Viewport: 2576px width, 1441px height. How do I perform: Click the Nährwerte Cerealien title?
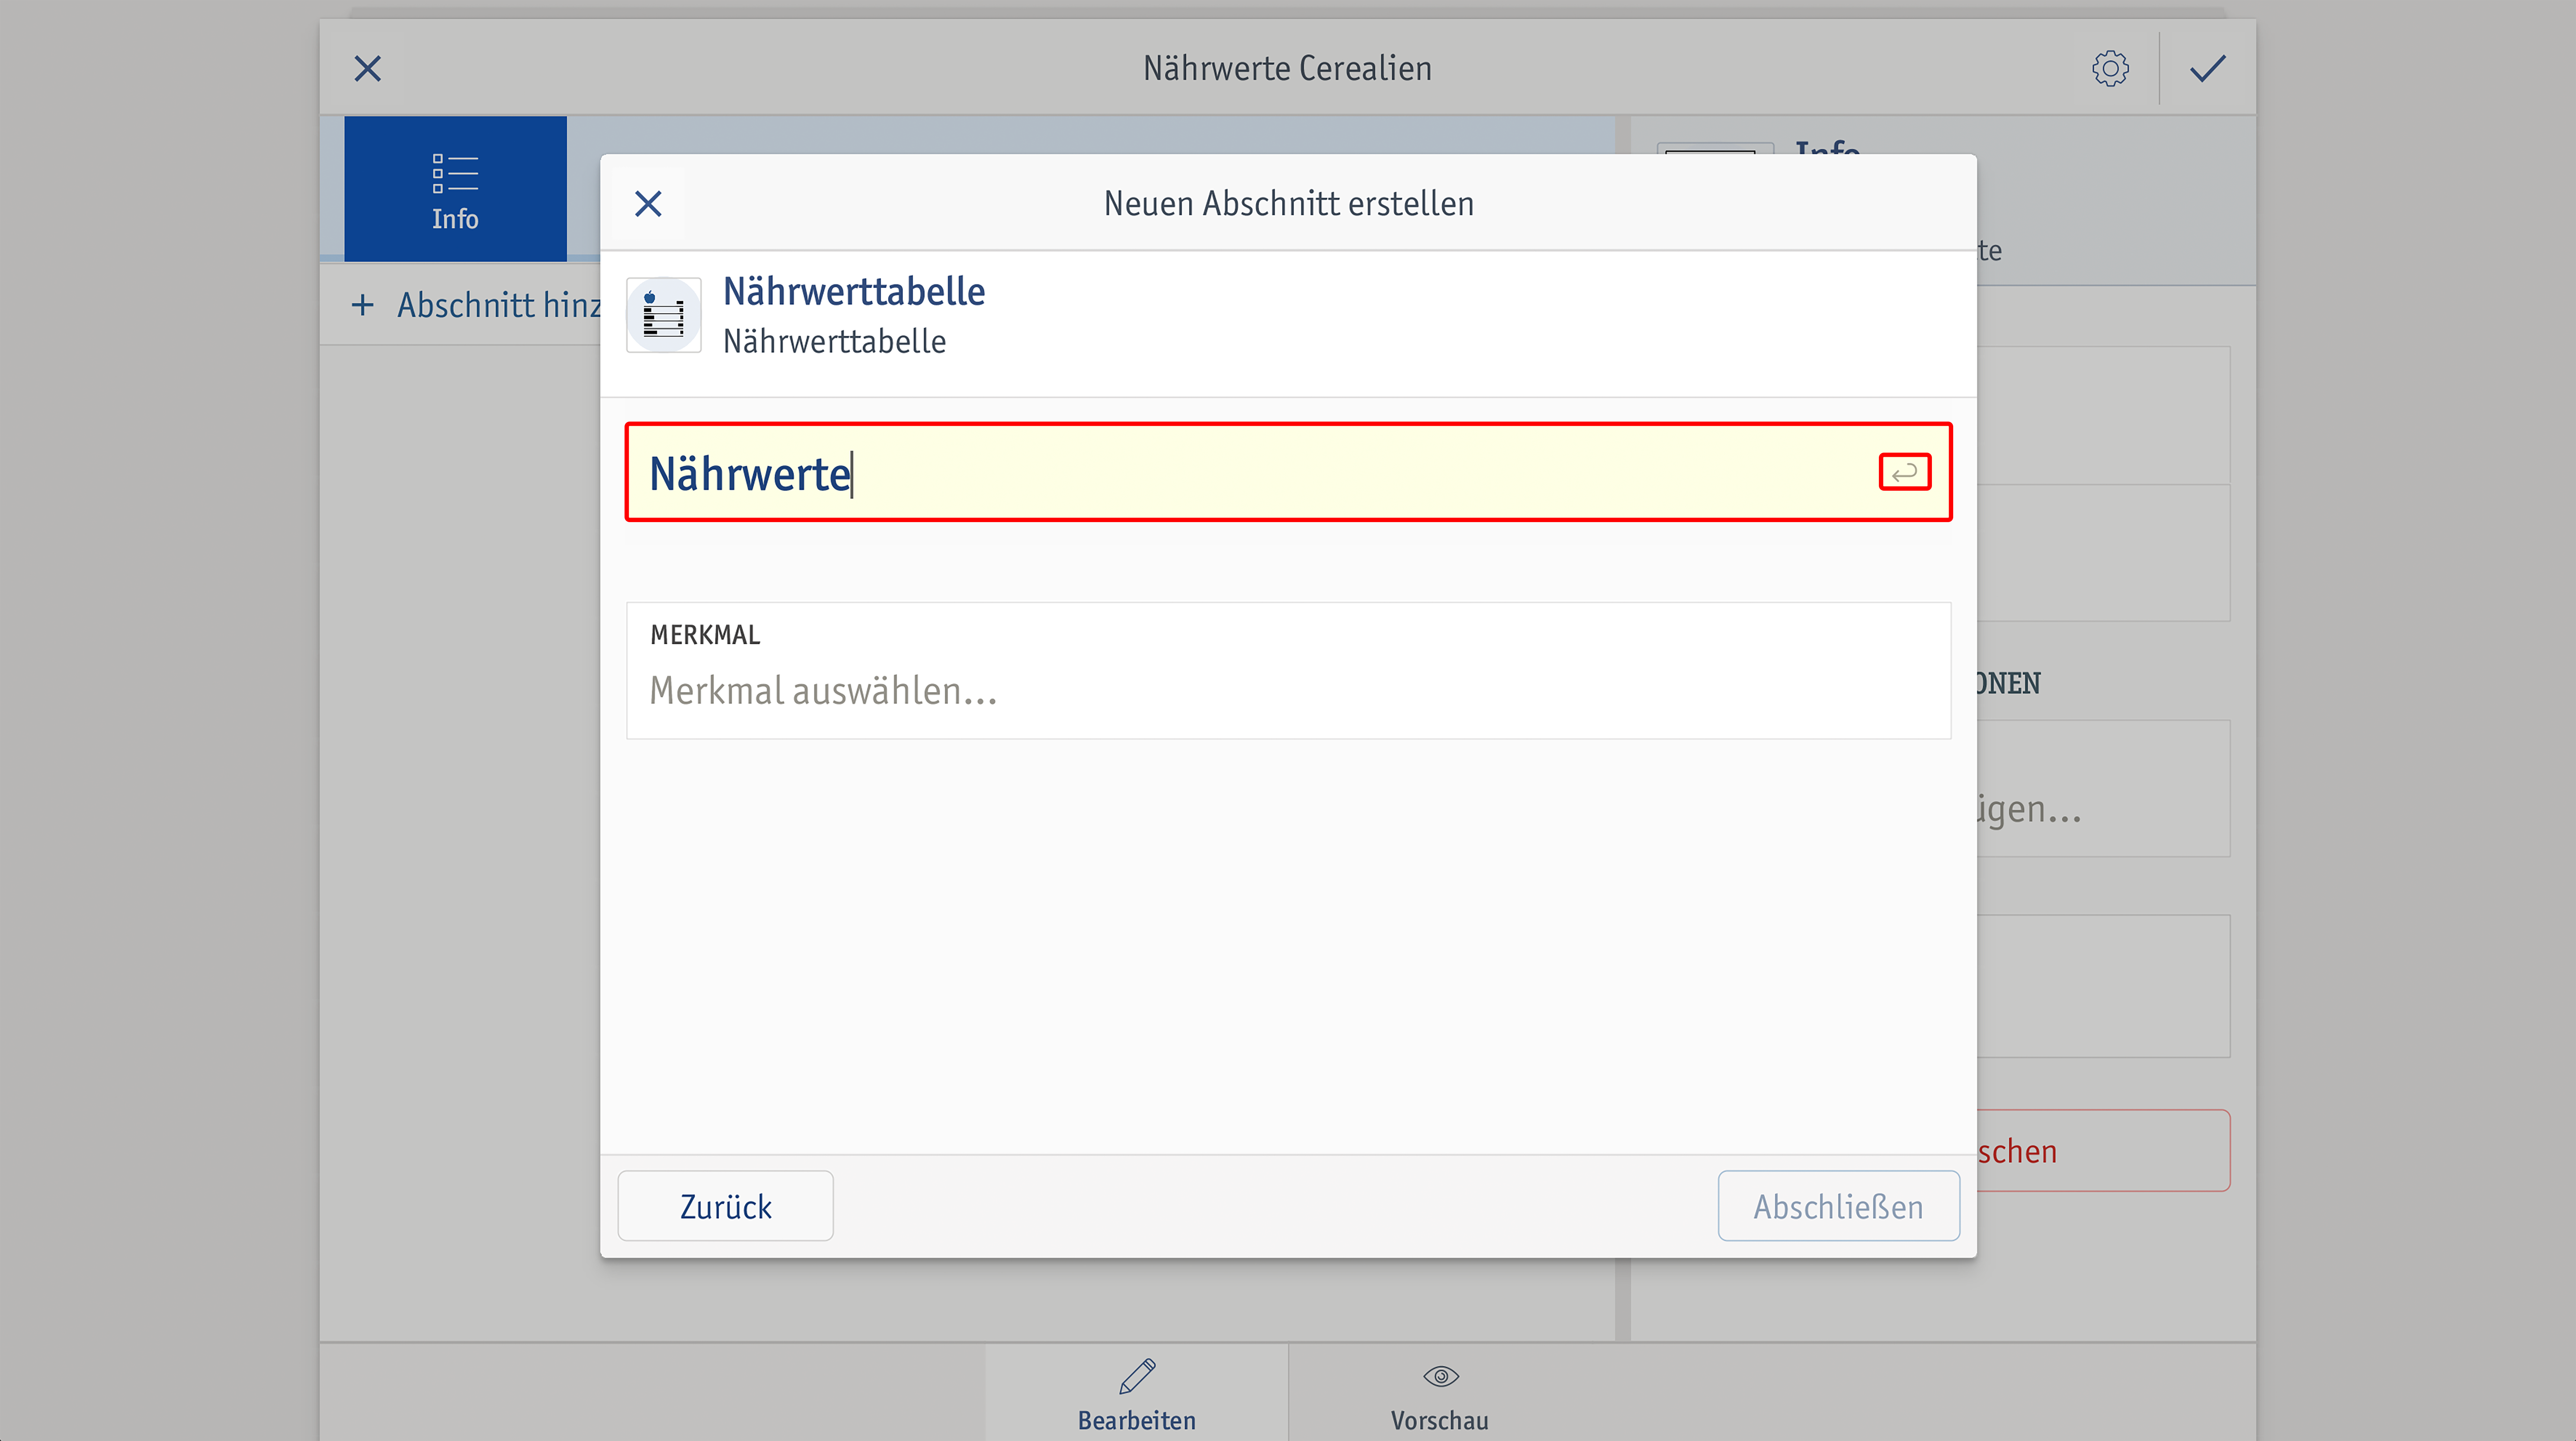(x=1287, y=68)
